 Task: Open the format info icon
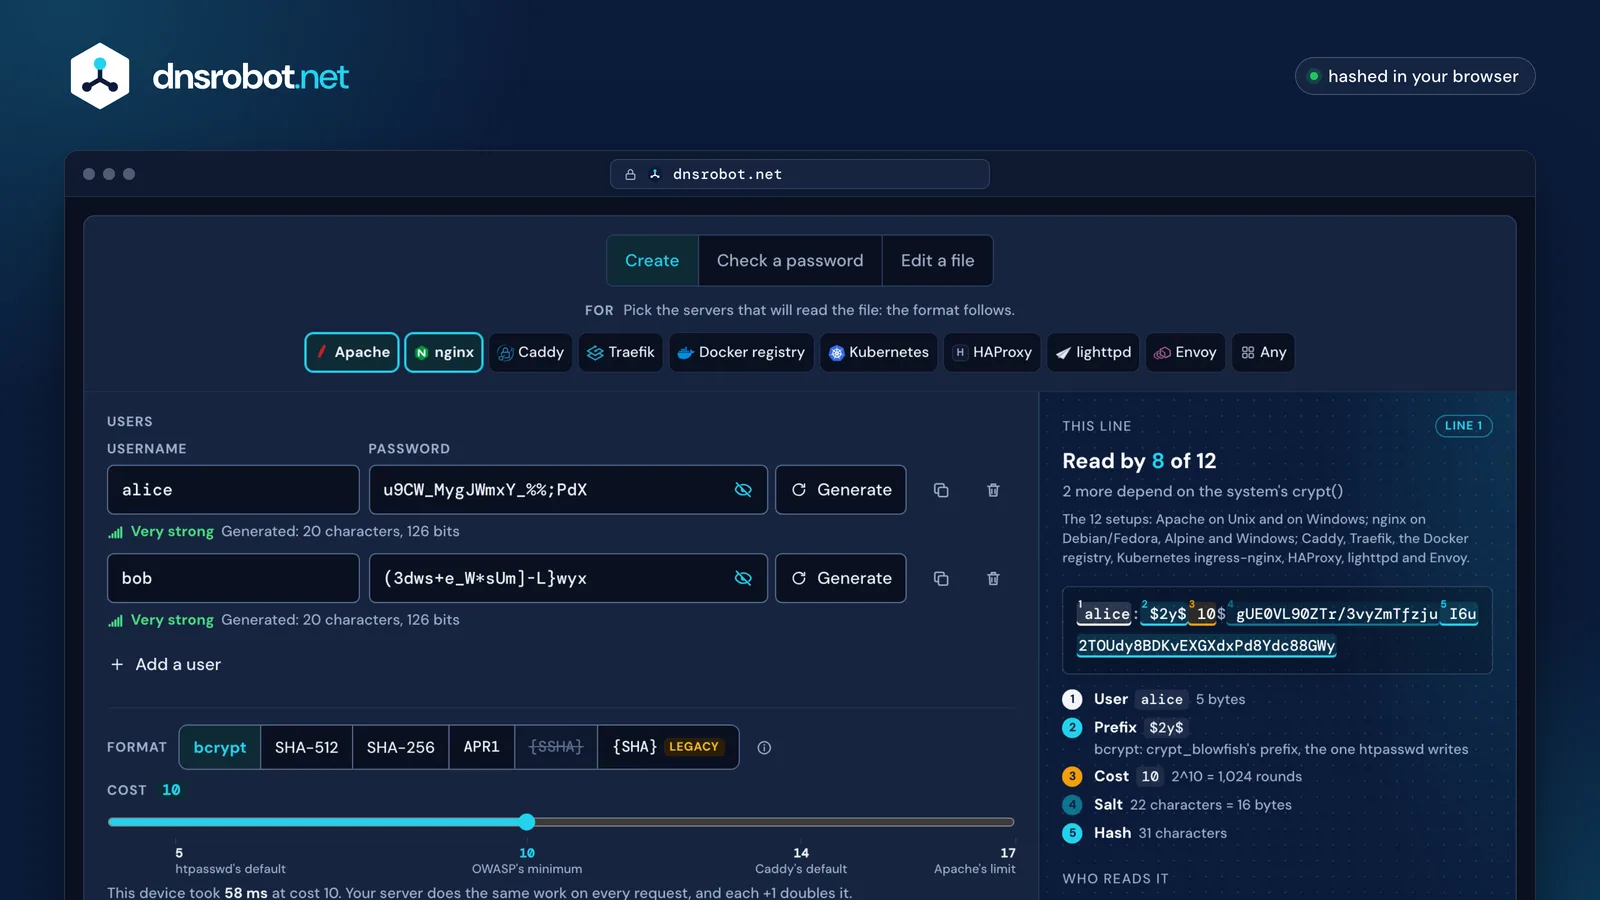(764, 747)
